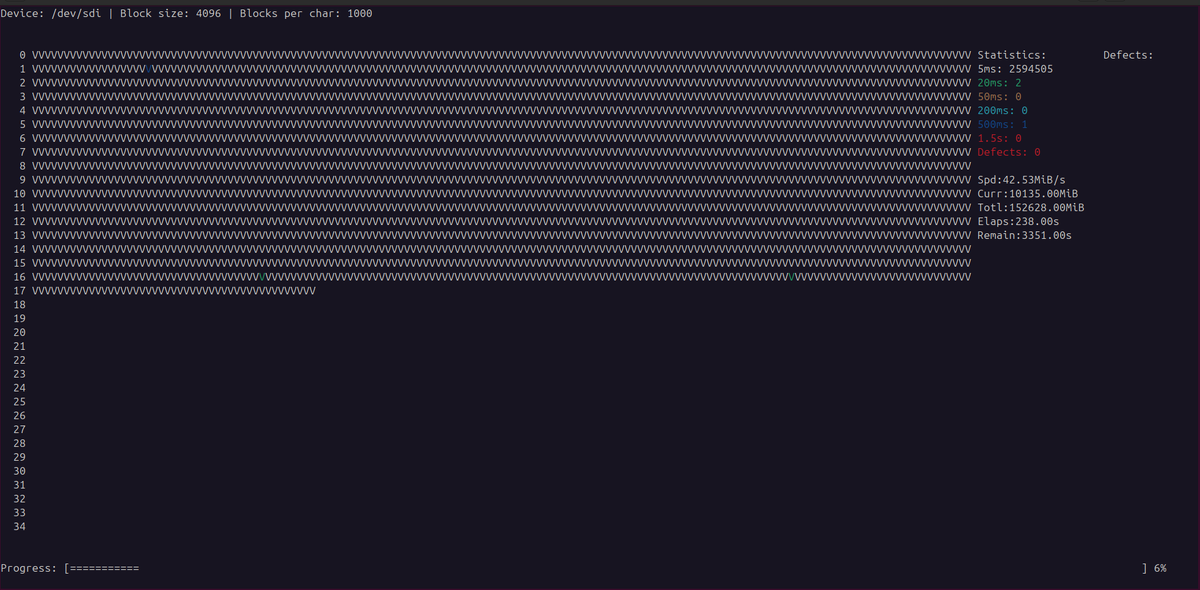Screen dimensions: 1200x590
Task: Click row number 30 label
Action: (19, 471)
